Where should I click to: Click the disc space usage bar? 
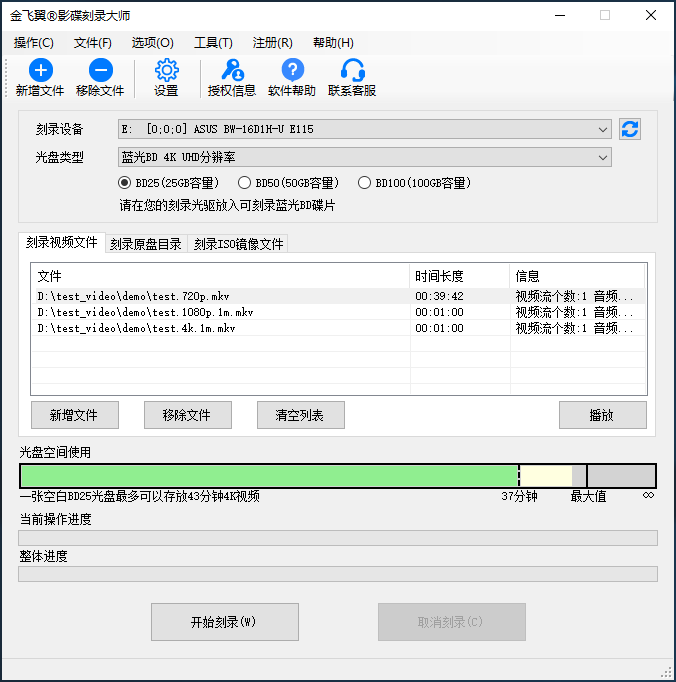click(x=338, y=476)
